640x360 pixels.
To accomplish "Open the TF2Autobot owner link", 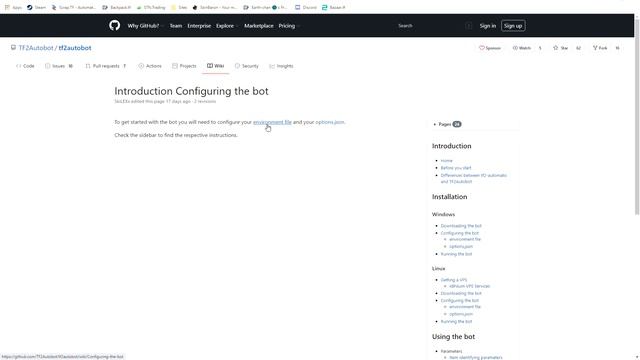I will pyautogui.click(x=36, y=48).
